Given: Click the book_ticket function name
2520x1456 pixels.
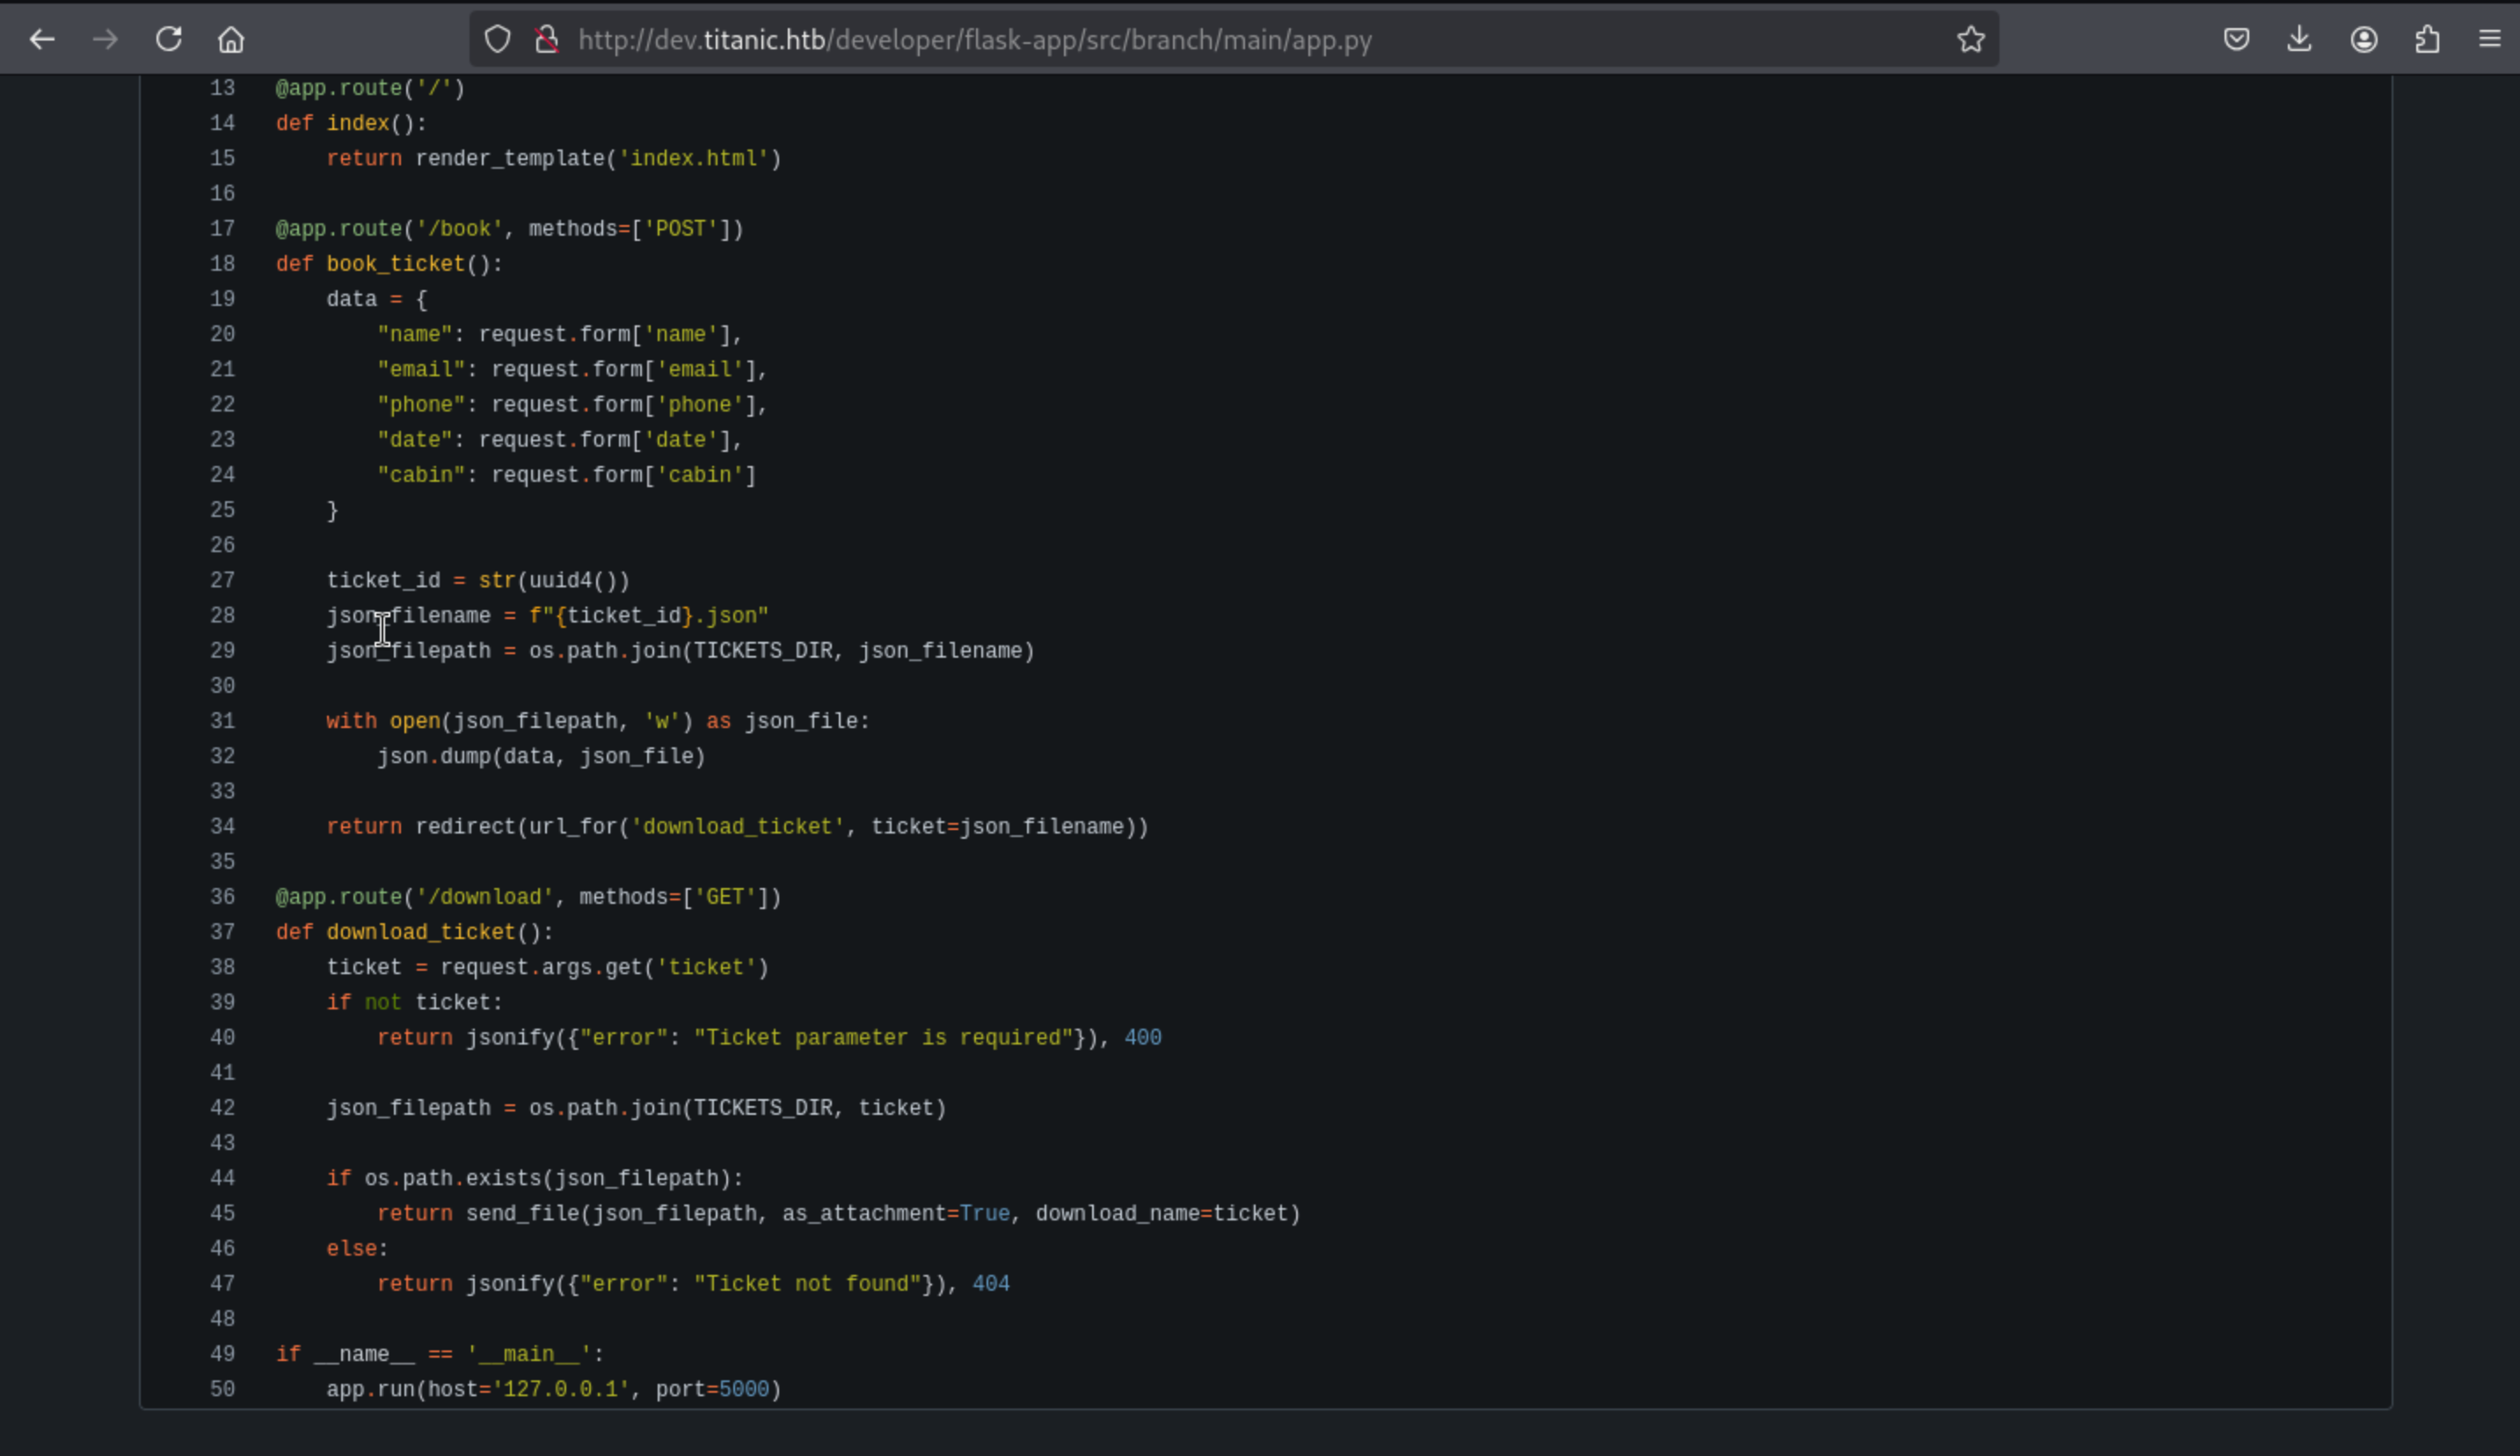Looking at the screenshot, I should pyautogui.click(x=395, y=264).
